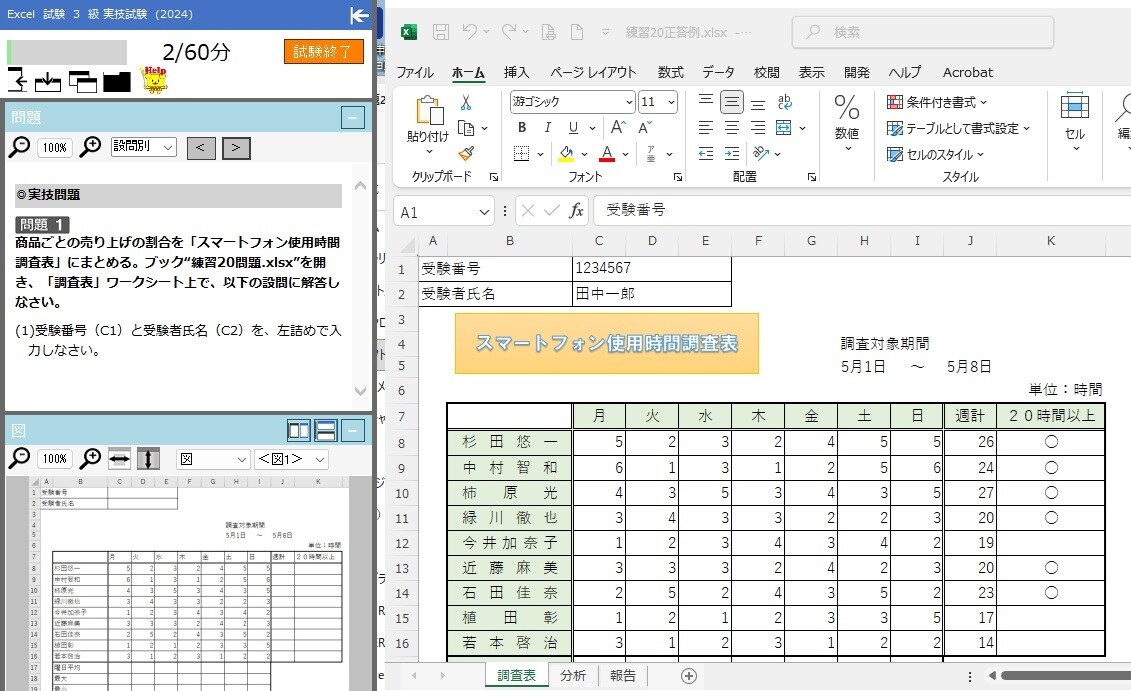Increase font size with the larger A icon
Viewport: 1131px width, 691px height.
point(618,128)
